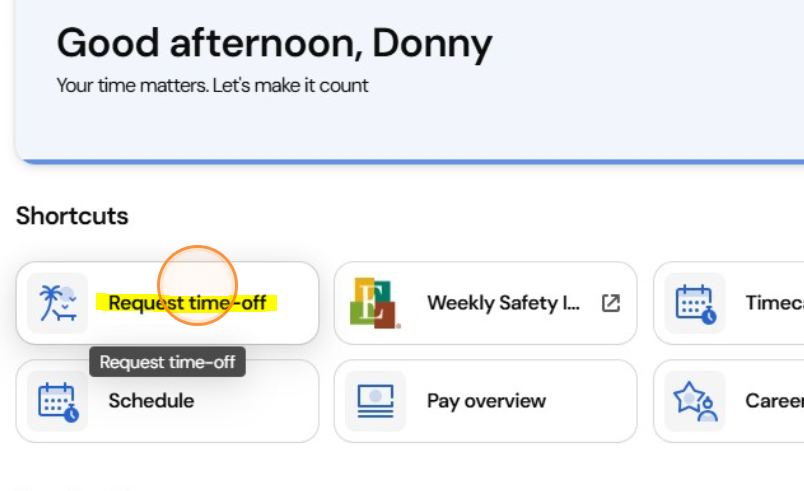The height and width of the screenshot is (491, 804).
Task: Click the external link arrow icon
Action: 611,303
